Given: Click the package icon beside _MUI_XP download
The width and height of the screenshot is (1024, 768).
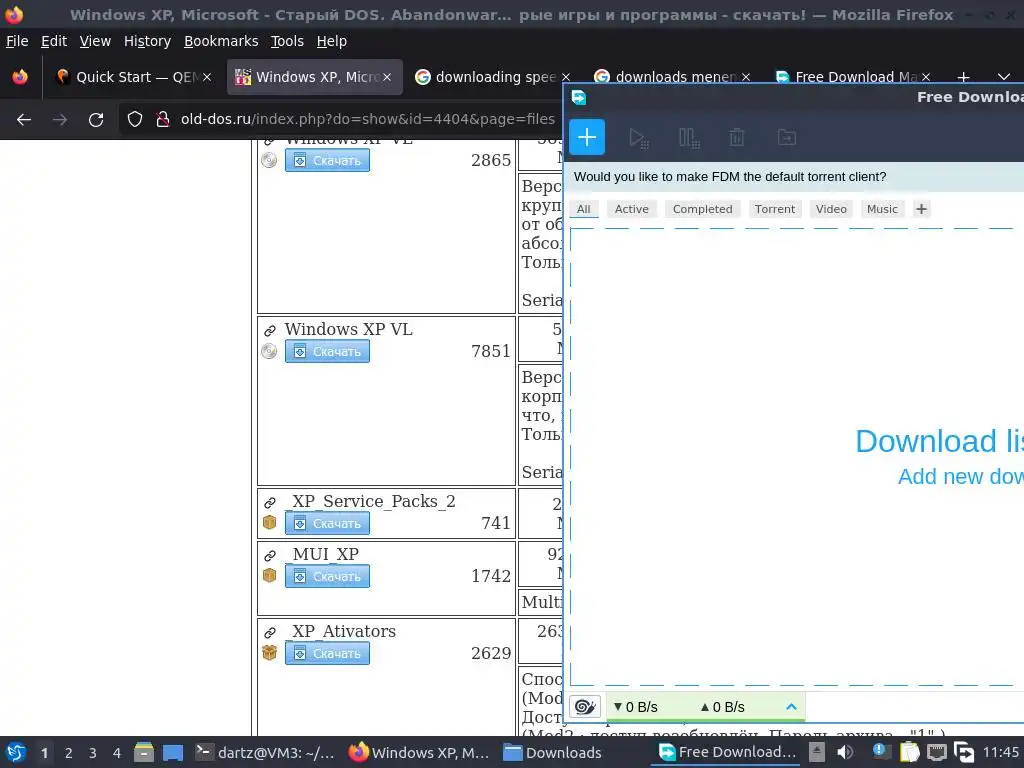Looking at the screenshot, I should tap(269, 575).
